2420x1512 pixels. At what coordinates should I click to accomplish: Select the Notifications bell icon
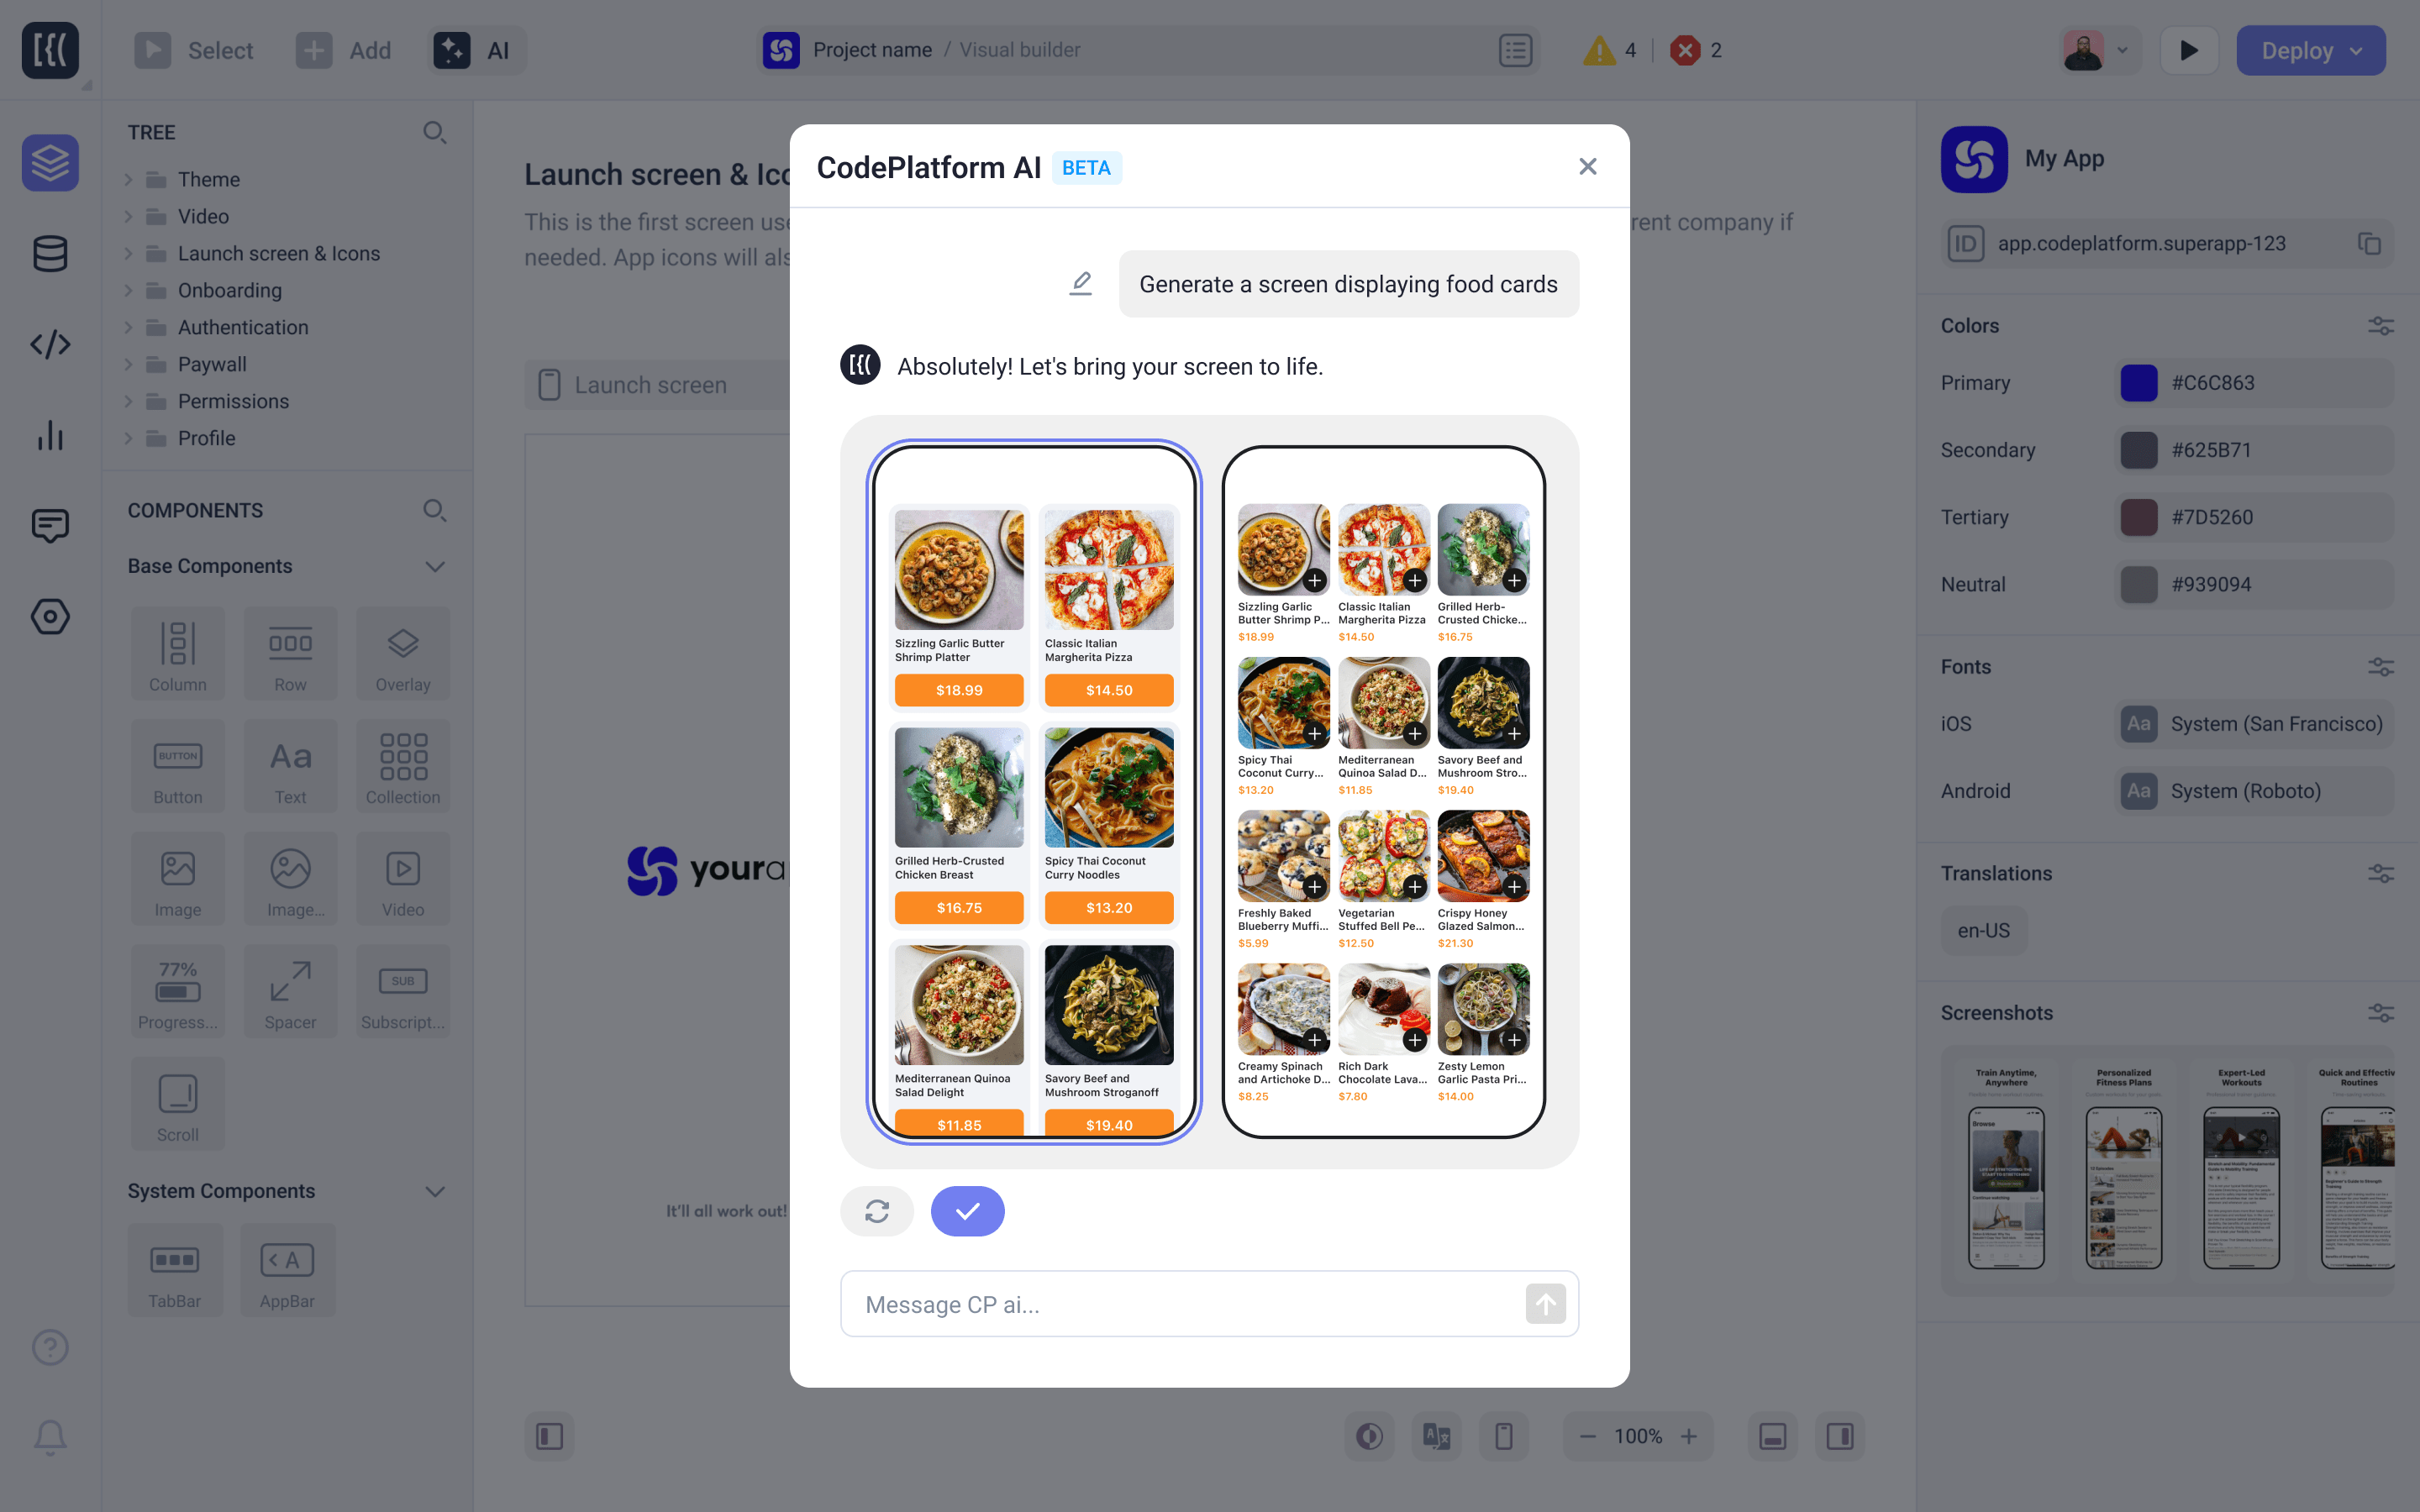(49, 1436)
